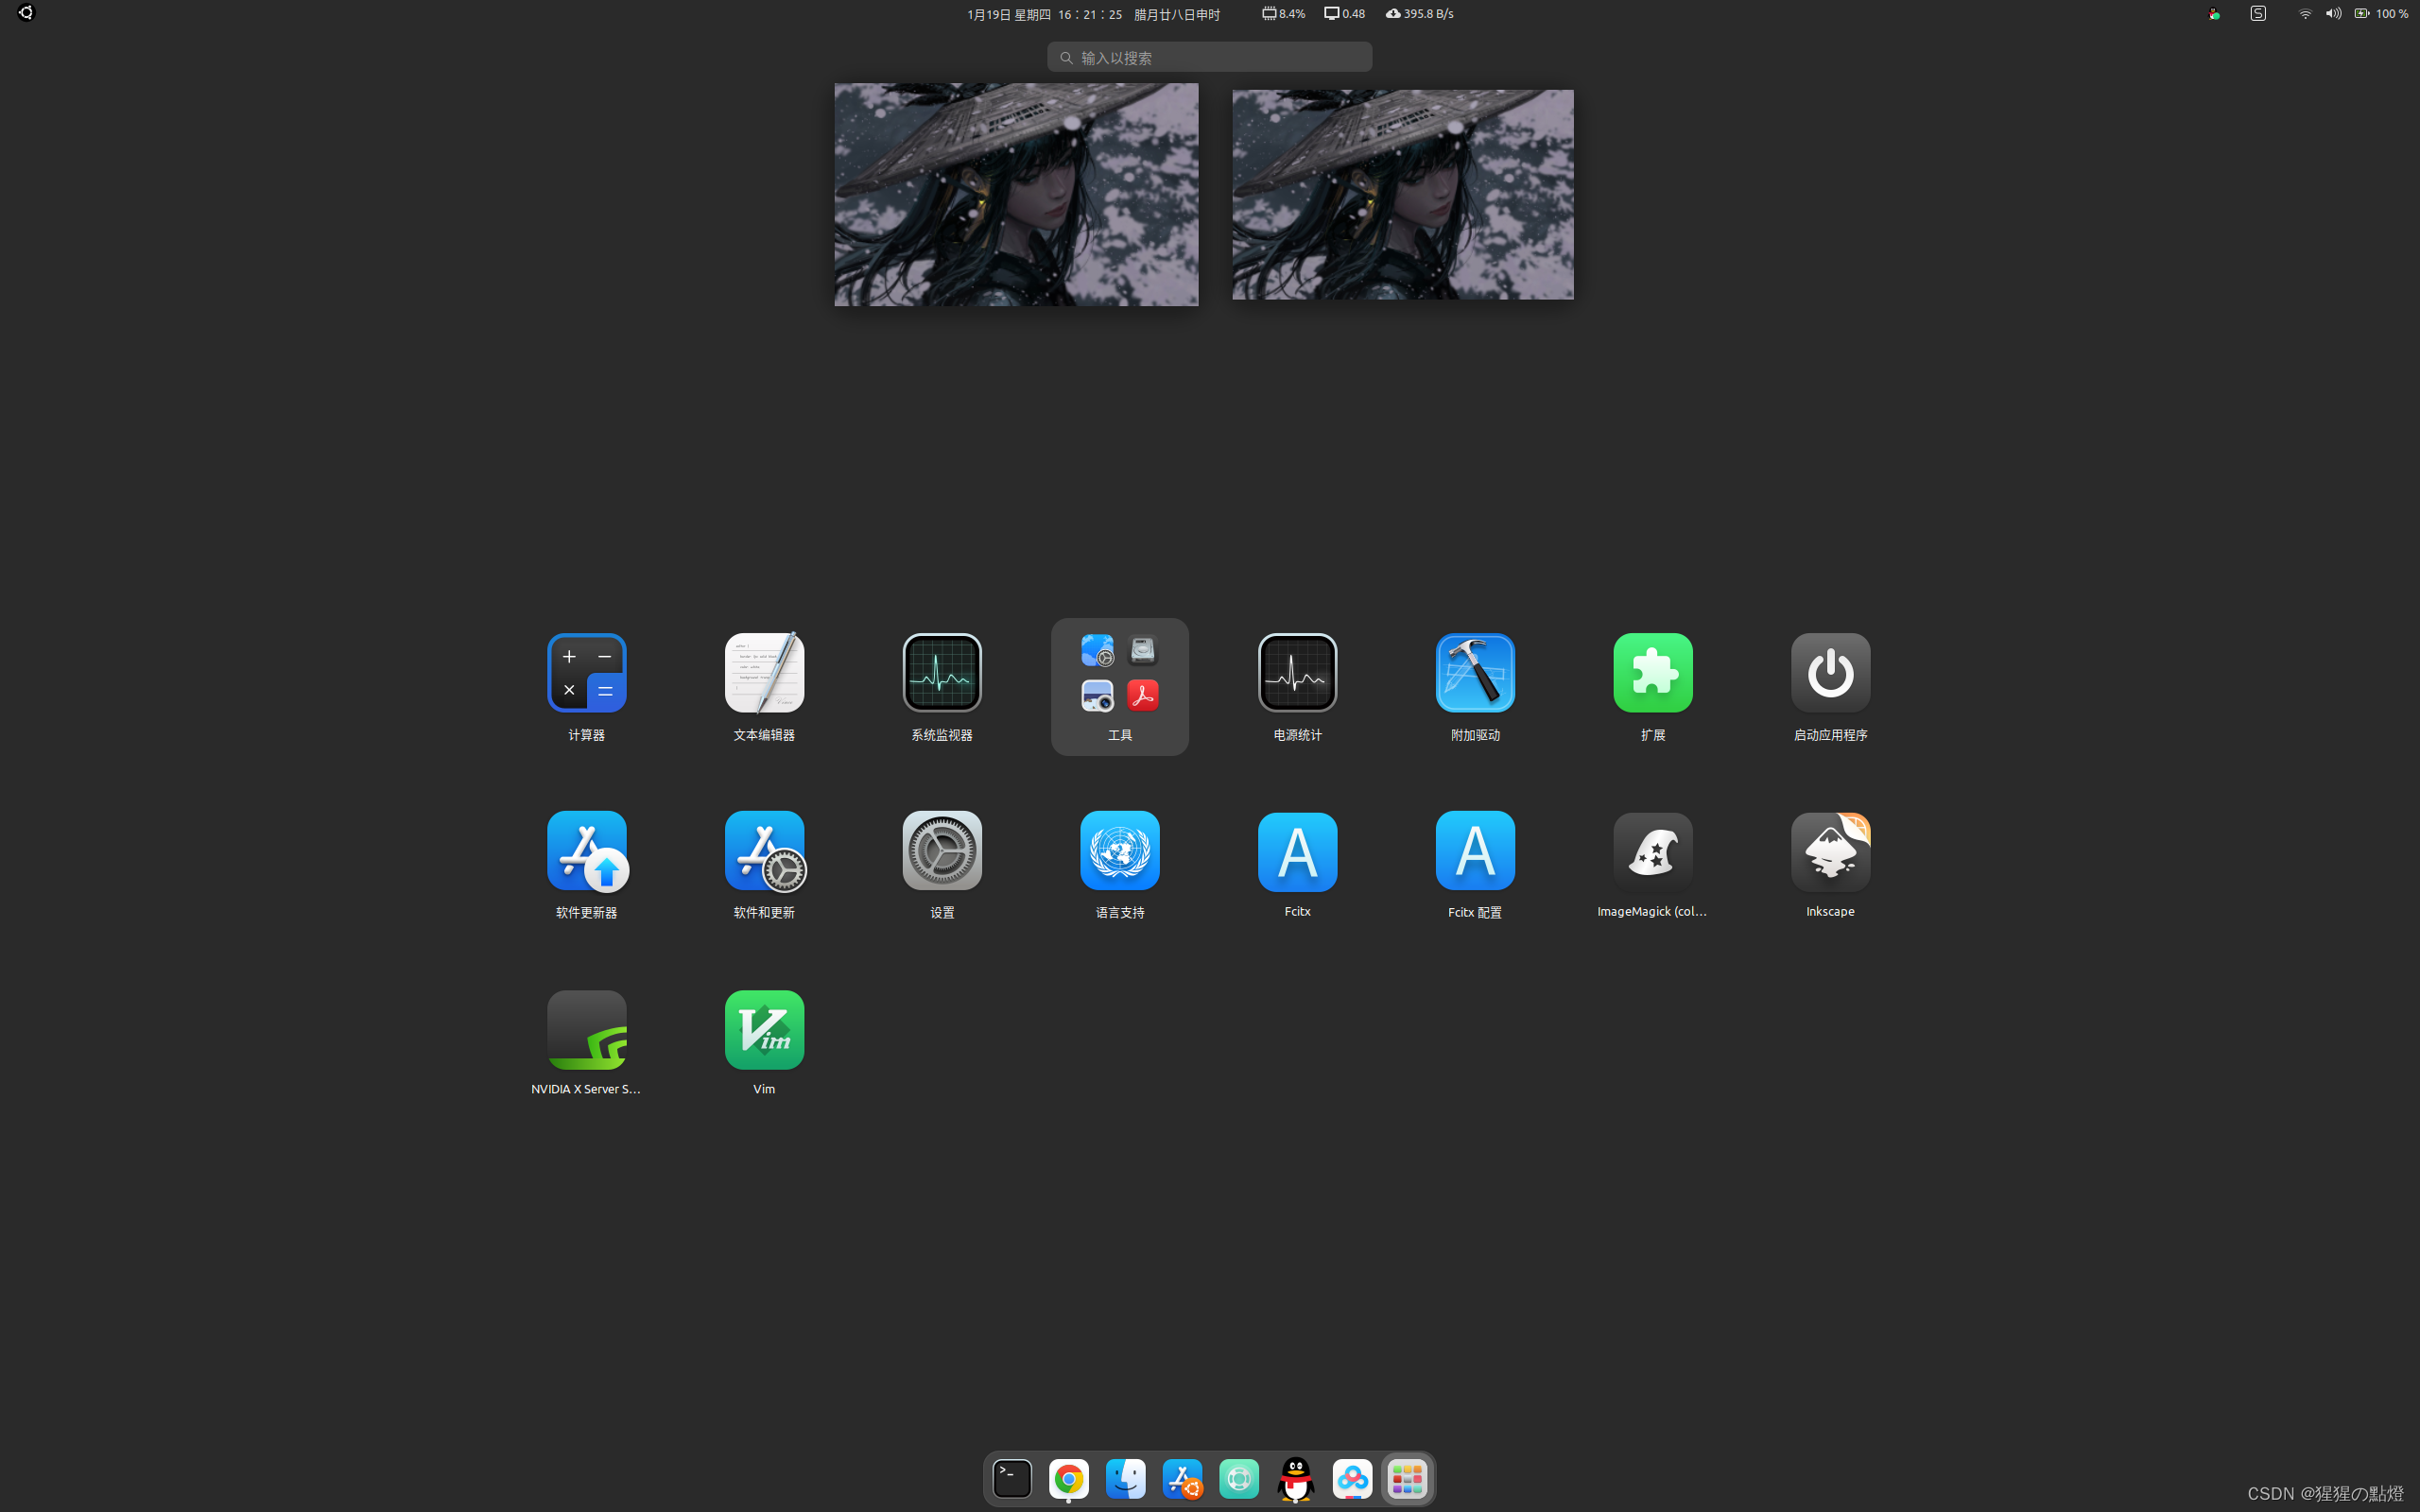Open Vim editor
This screenshot has width=2420, height=1512.
764,1042
